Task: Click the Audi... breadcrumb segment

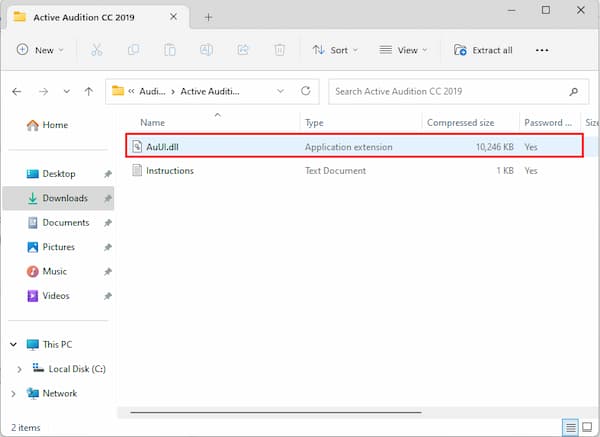Action: pyautogui.click(x=152, y=91)
